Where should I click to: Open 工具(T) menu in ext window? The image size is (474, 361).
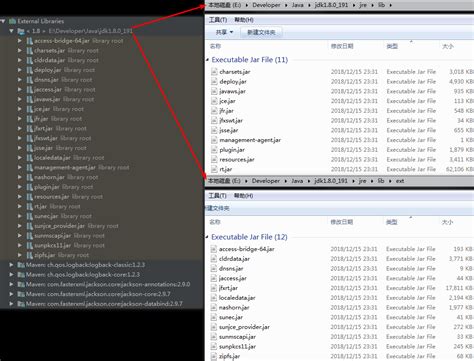pyautogui.click(x=217, y=196)
